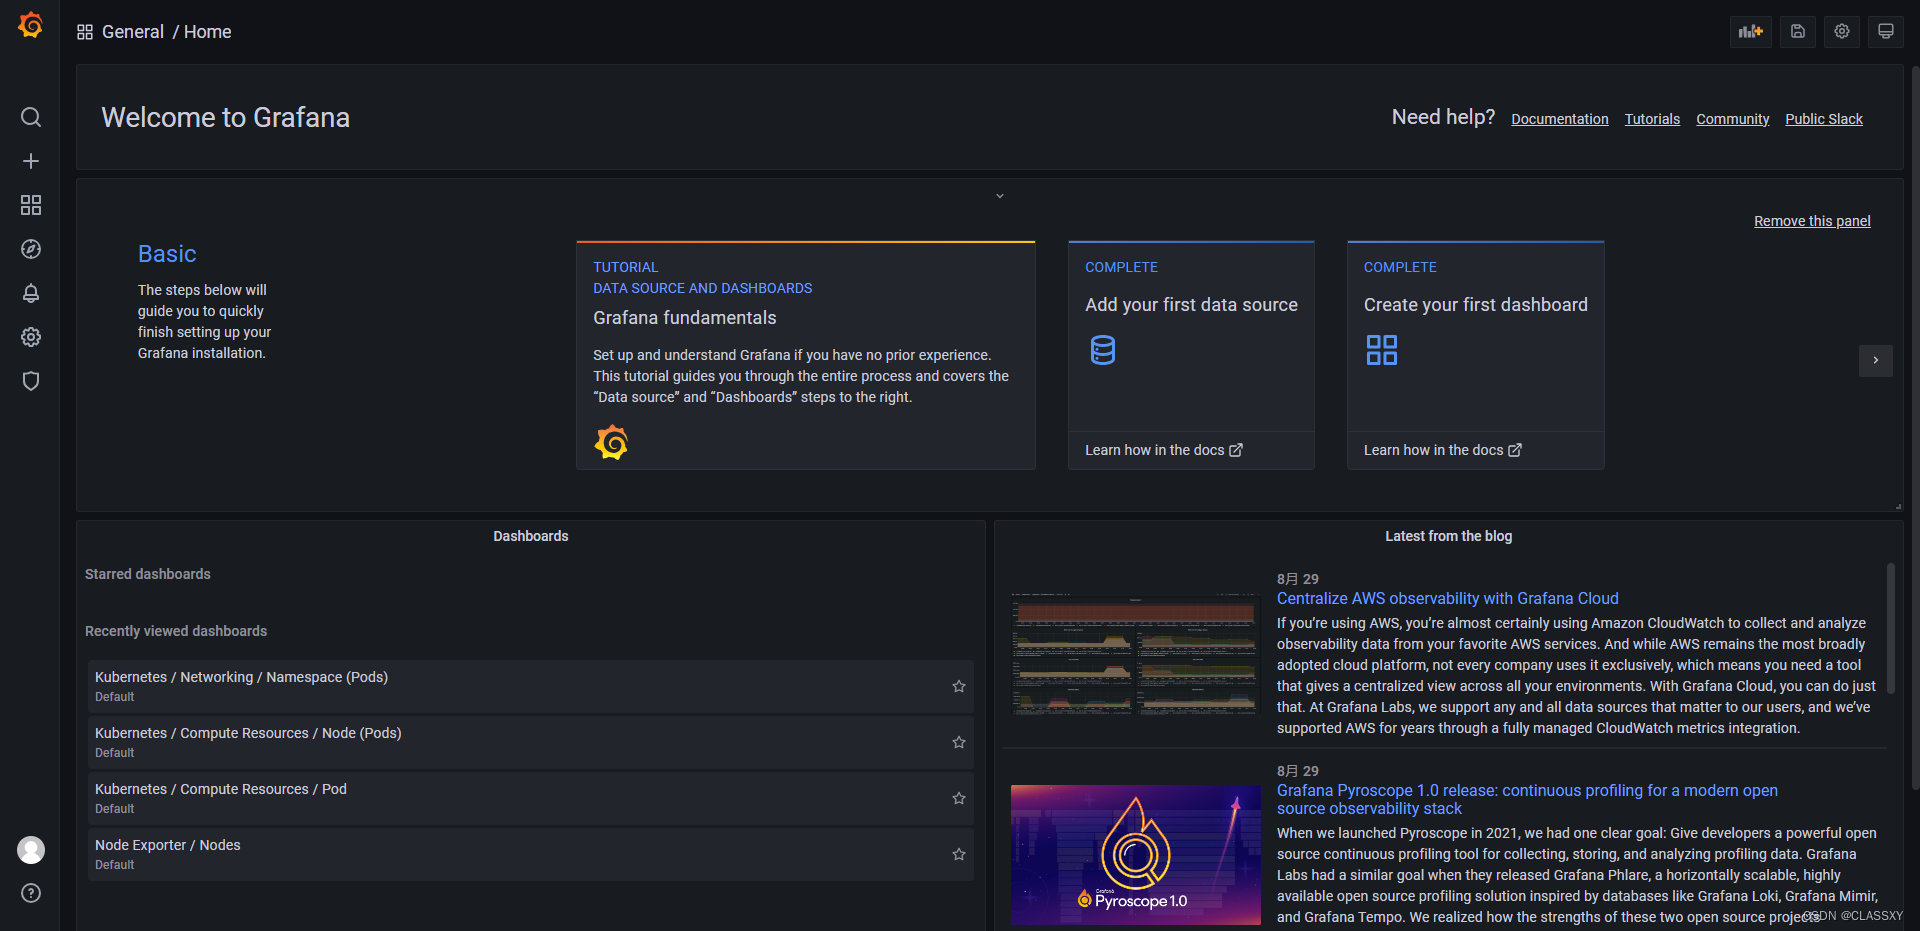1920x931 pixels.
Task: Open the Alerting bell icon
Action: pos(31,293)
